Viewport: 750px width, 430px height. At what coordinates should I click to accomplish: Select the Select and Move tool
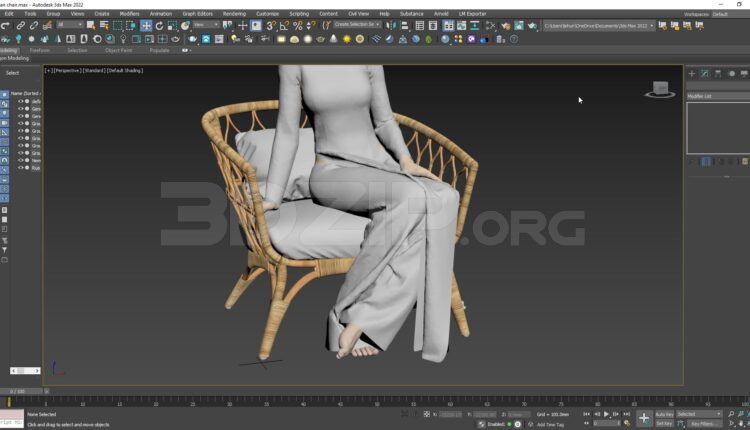pyautogui.click(x=146, y=25)
